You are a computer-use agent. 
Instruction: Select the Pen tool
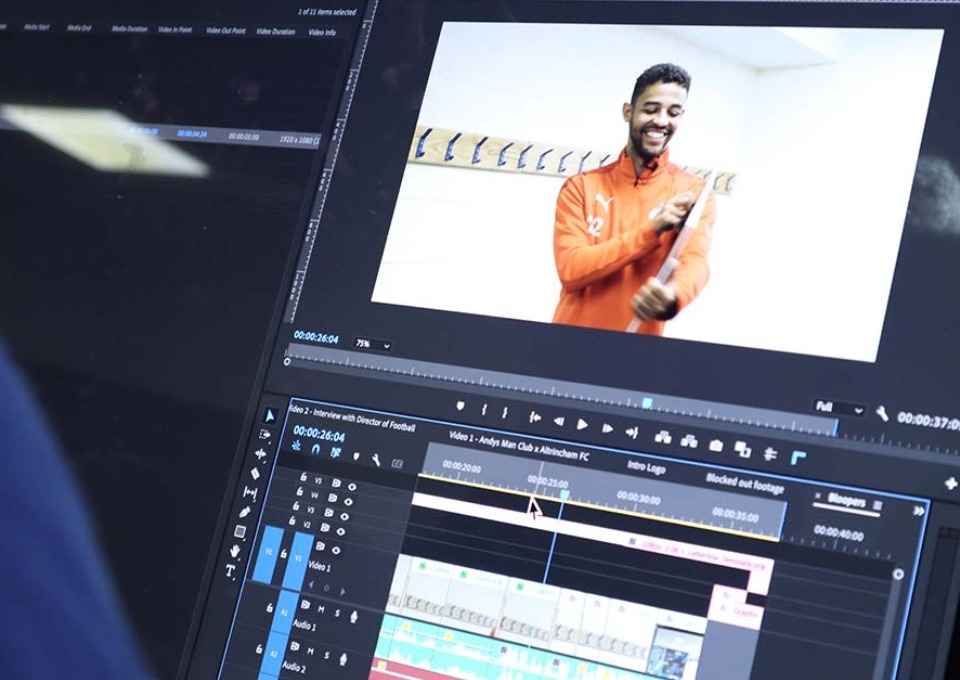(x=246, y=512)
